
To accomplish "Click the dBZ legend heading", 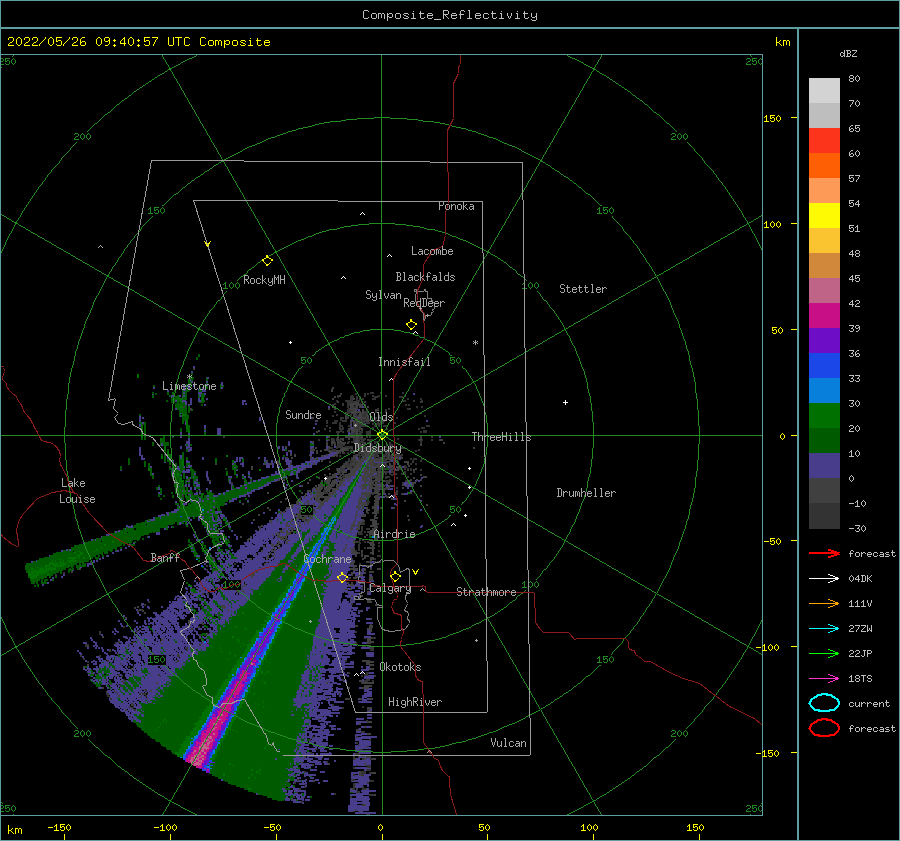I will (x=848, y=53).
